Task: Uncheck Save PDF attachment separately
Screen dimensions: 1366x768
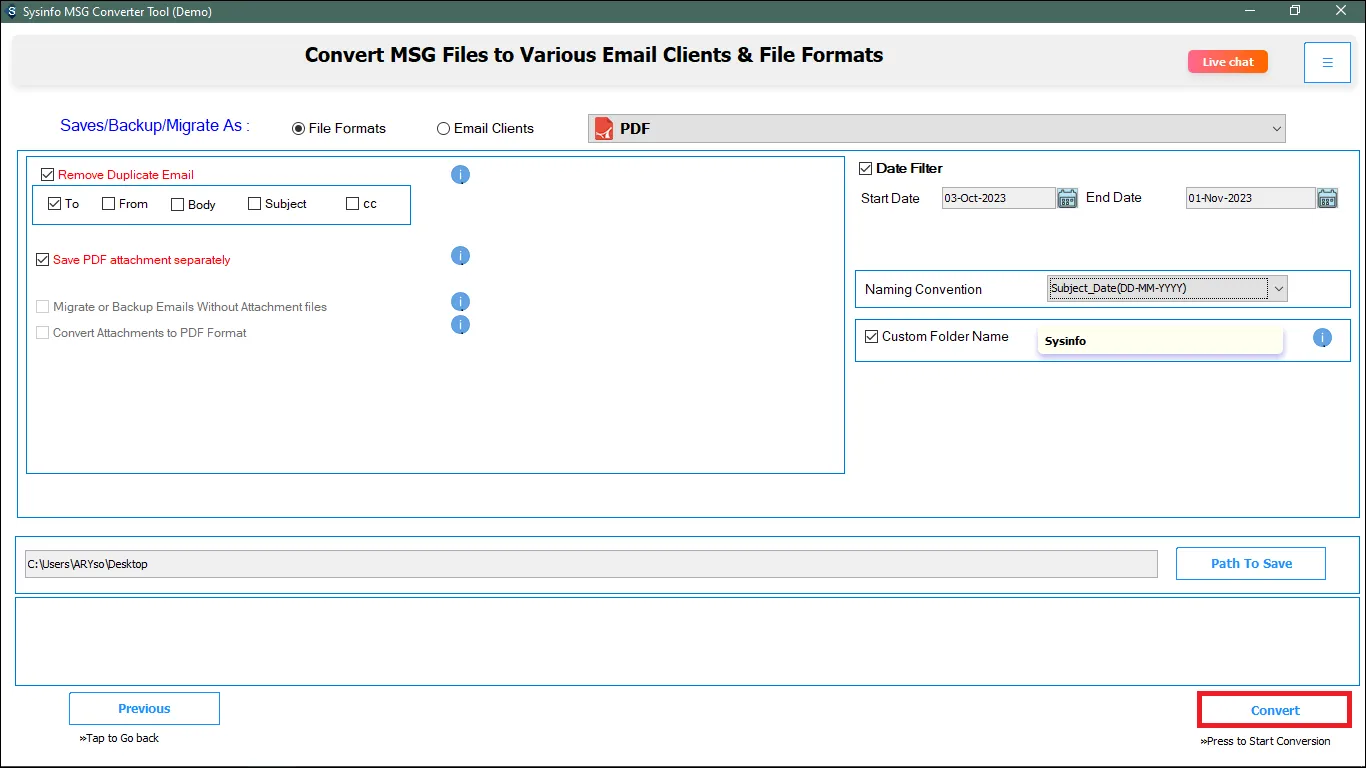Action: pos(42,260)
